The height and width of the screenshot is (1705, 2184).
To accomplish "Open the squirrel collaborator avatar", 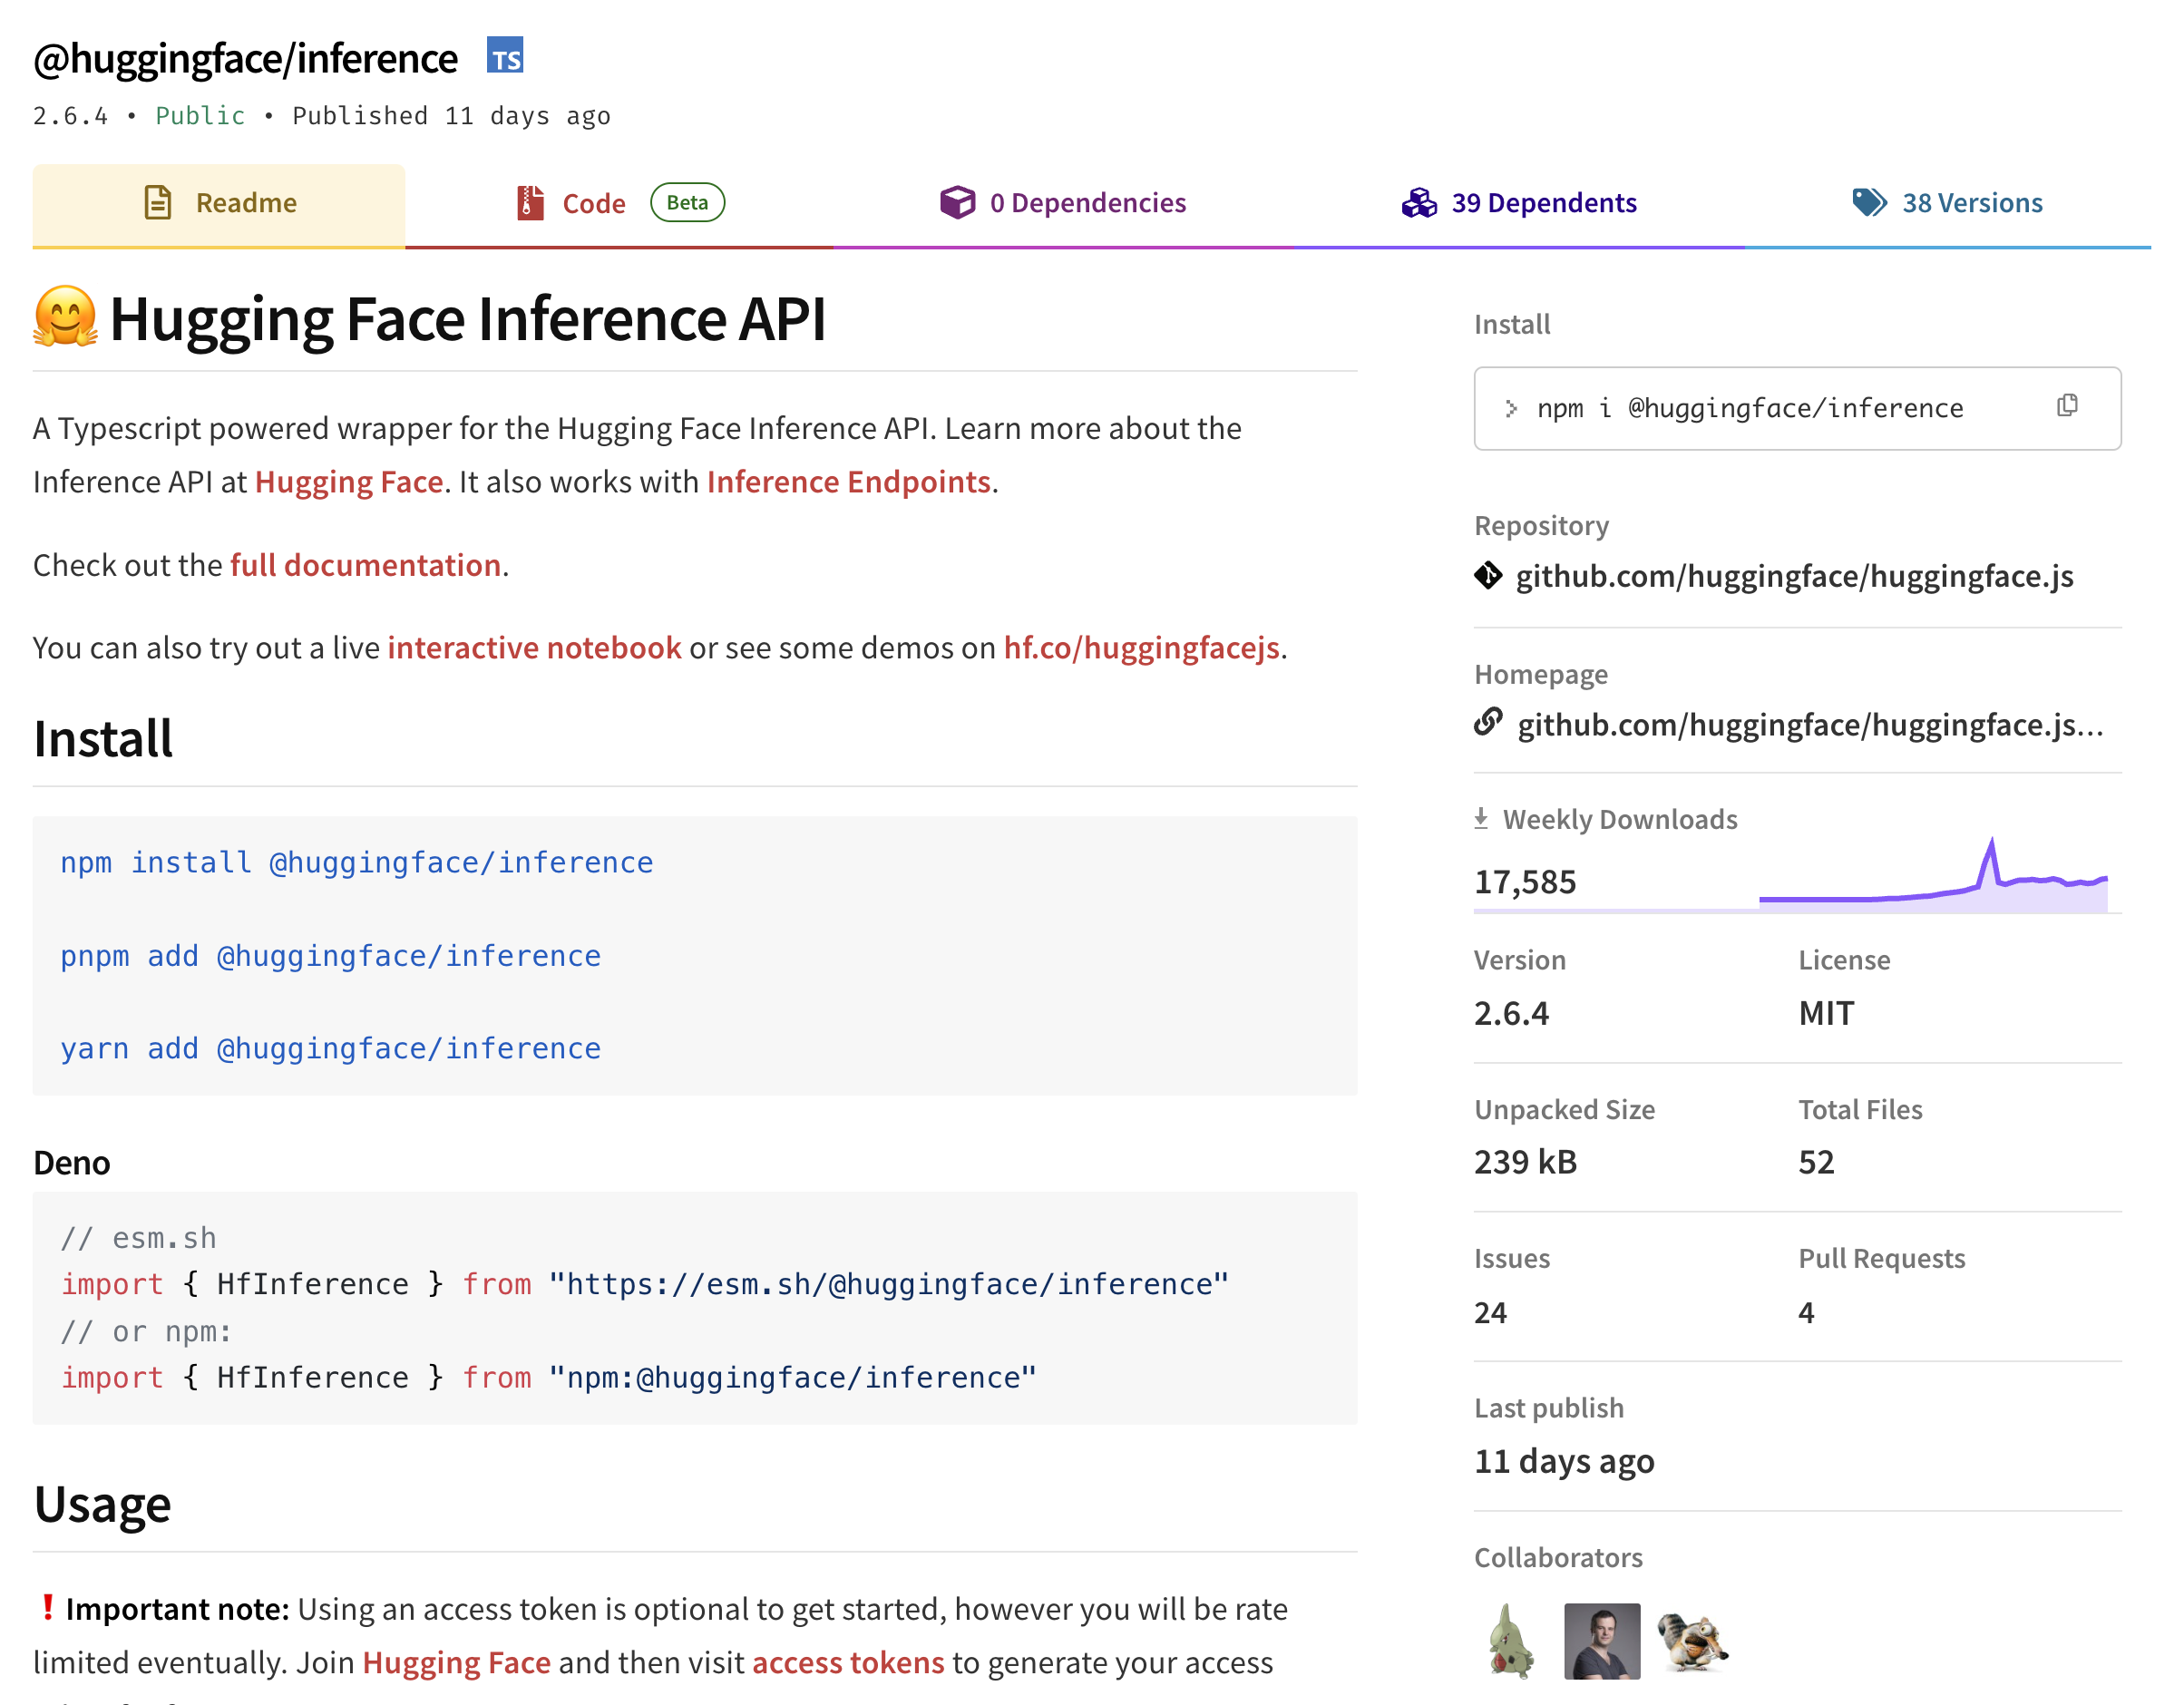I will 1693,1641.
